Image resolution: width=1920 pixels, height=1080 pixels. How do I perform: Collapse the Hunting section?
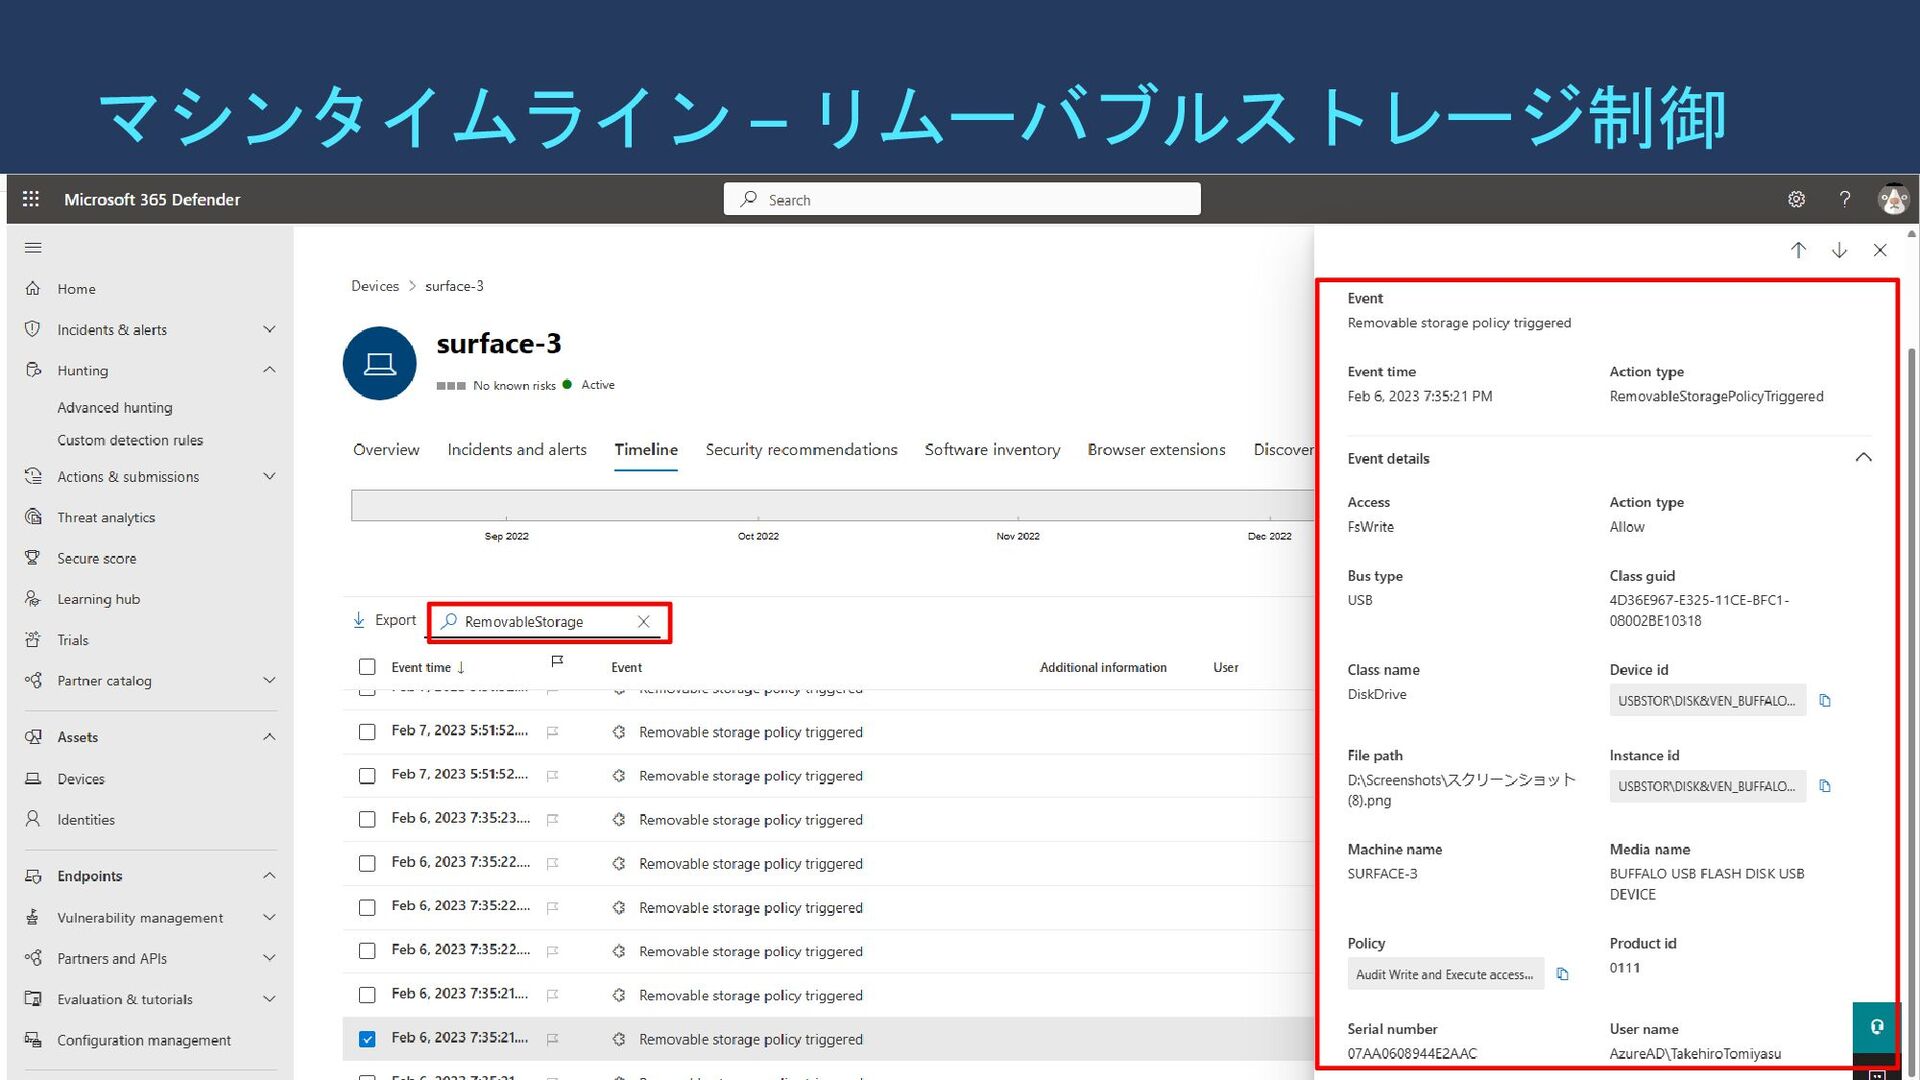pos(269,370)
